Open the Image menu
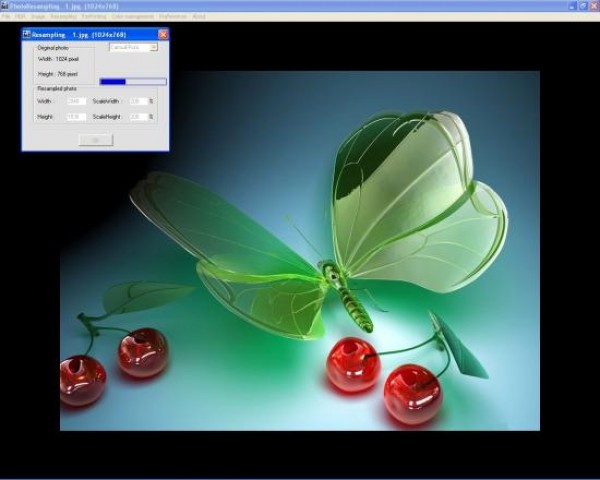 pos(38,16)
